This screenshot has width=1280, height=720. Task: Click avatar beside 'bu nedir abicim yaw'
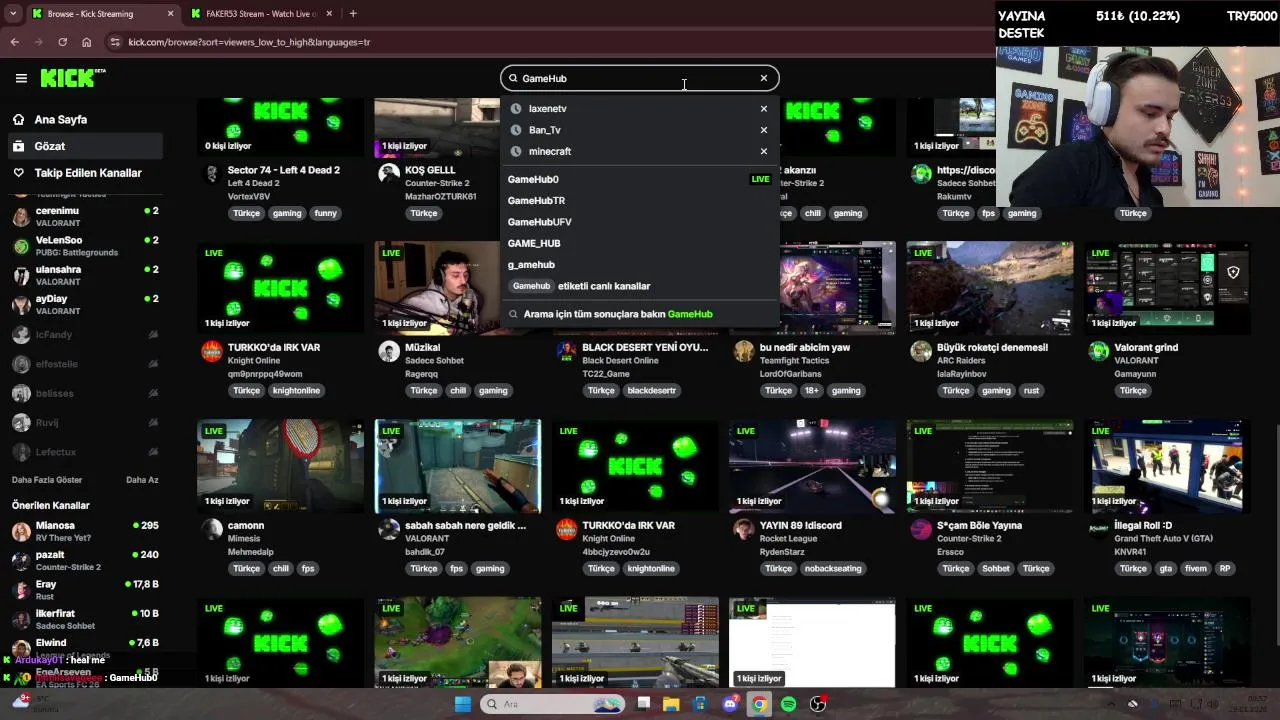[x=743, y=351]
